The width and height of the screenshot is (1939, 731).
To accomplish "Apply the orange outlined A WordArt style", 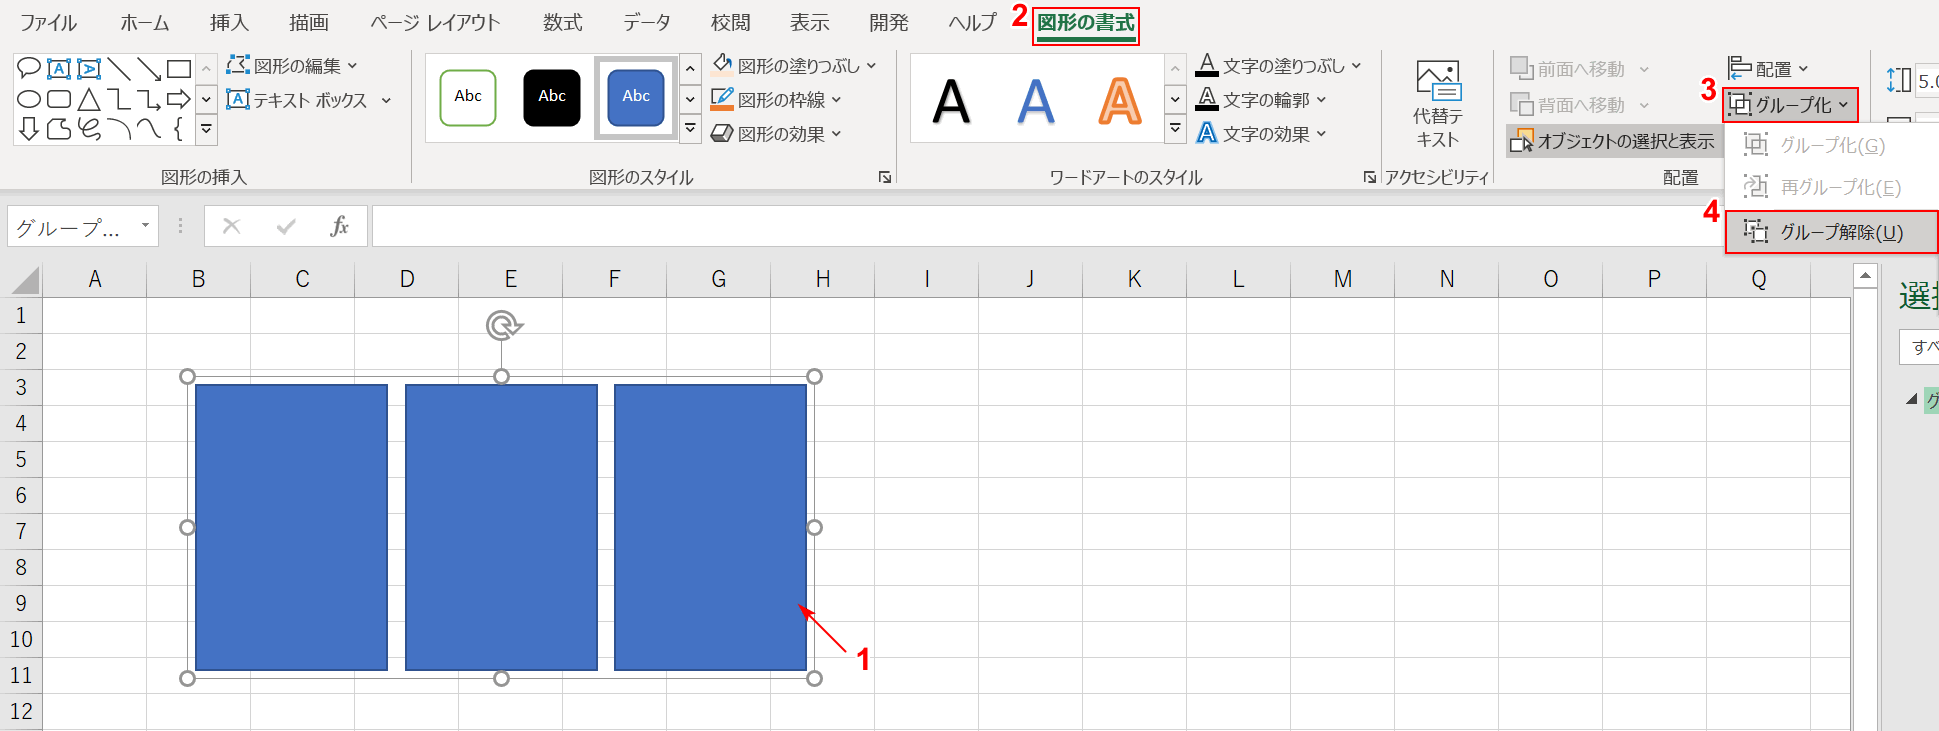I will 1120,100.
